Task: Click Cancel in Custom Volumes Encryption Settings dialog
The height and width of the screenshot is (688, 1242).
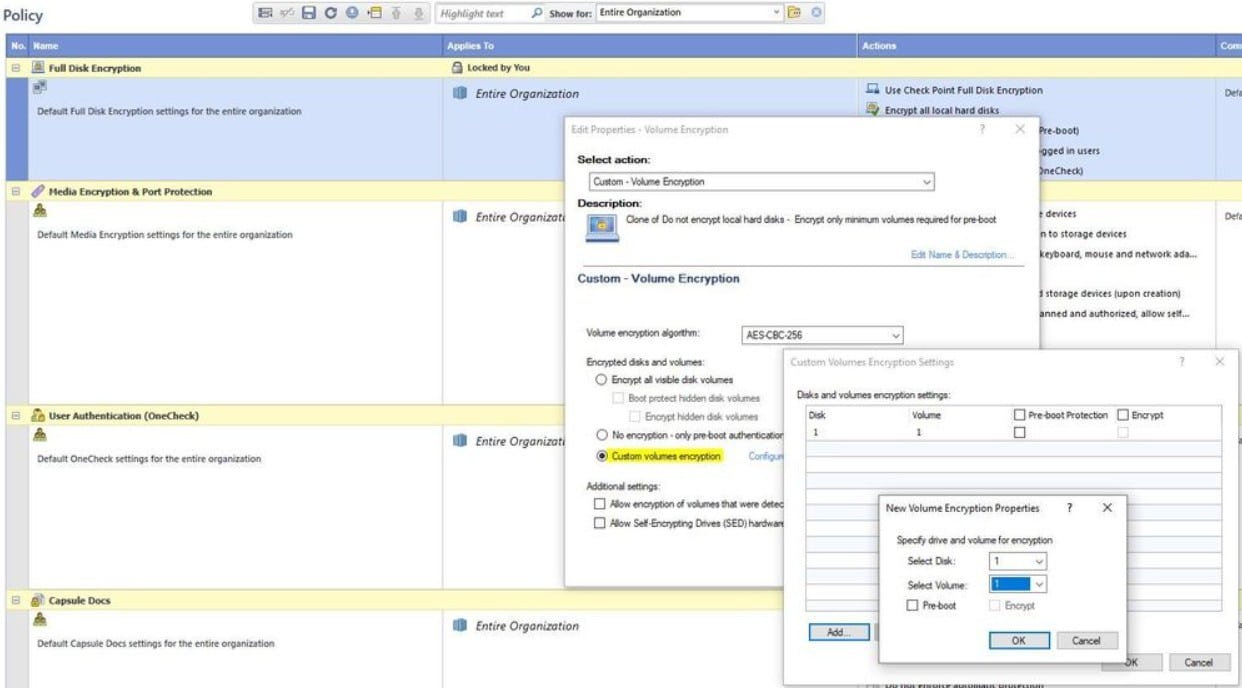Action: [1198, 662]
